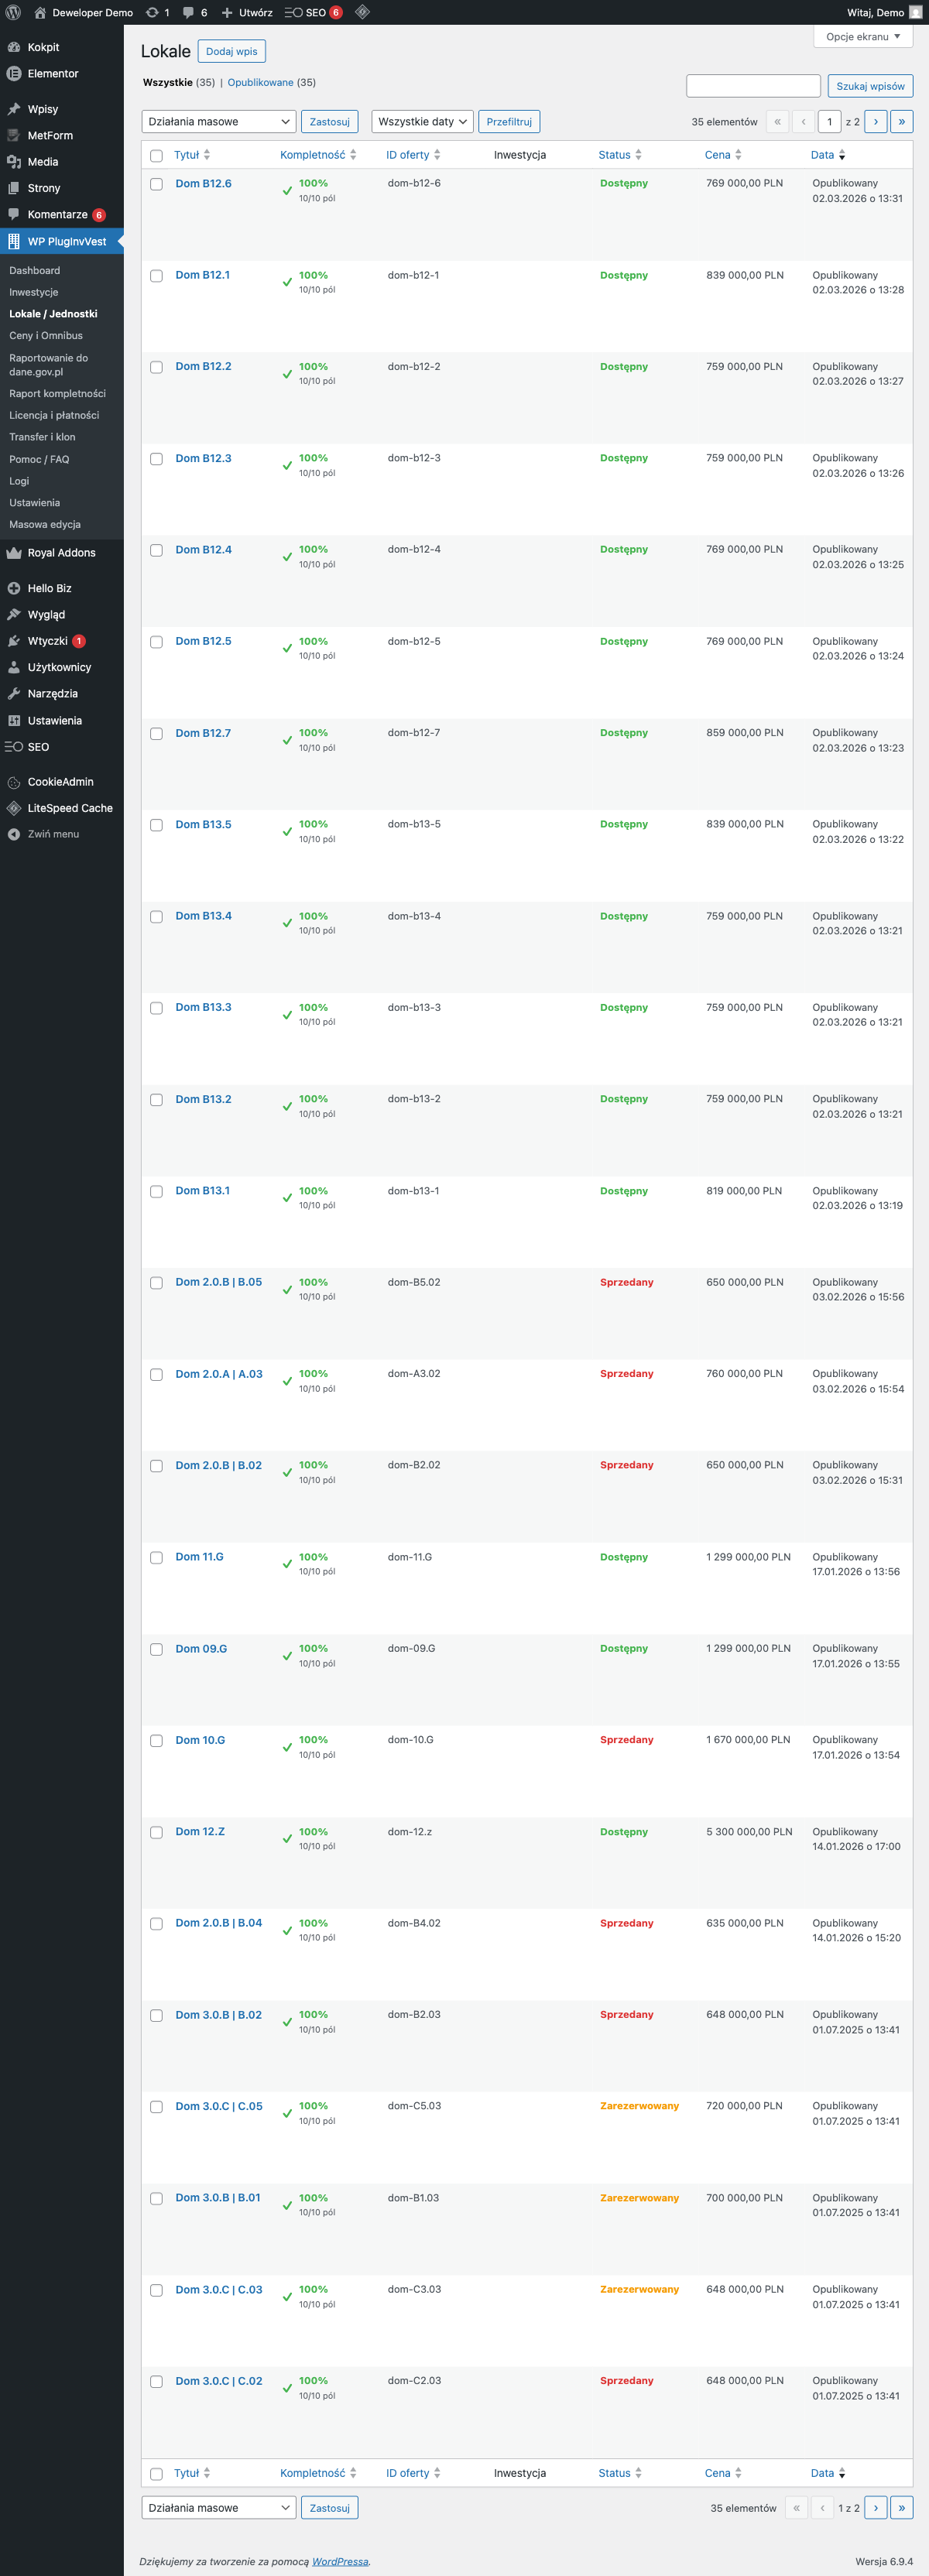Open Wszystkie daty filter dropdown

pyautogui.click(x=422, y=121)
